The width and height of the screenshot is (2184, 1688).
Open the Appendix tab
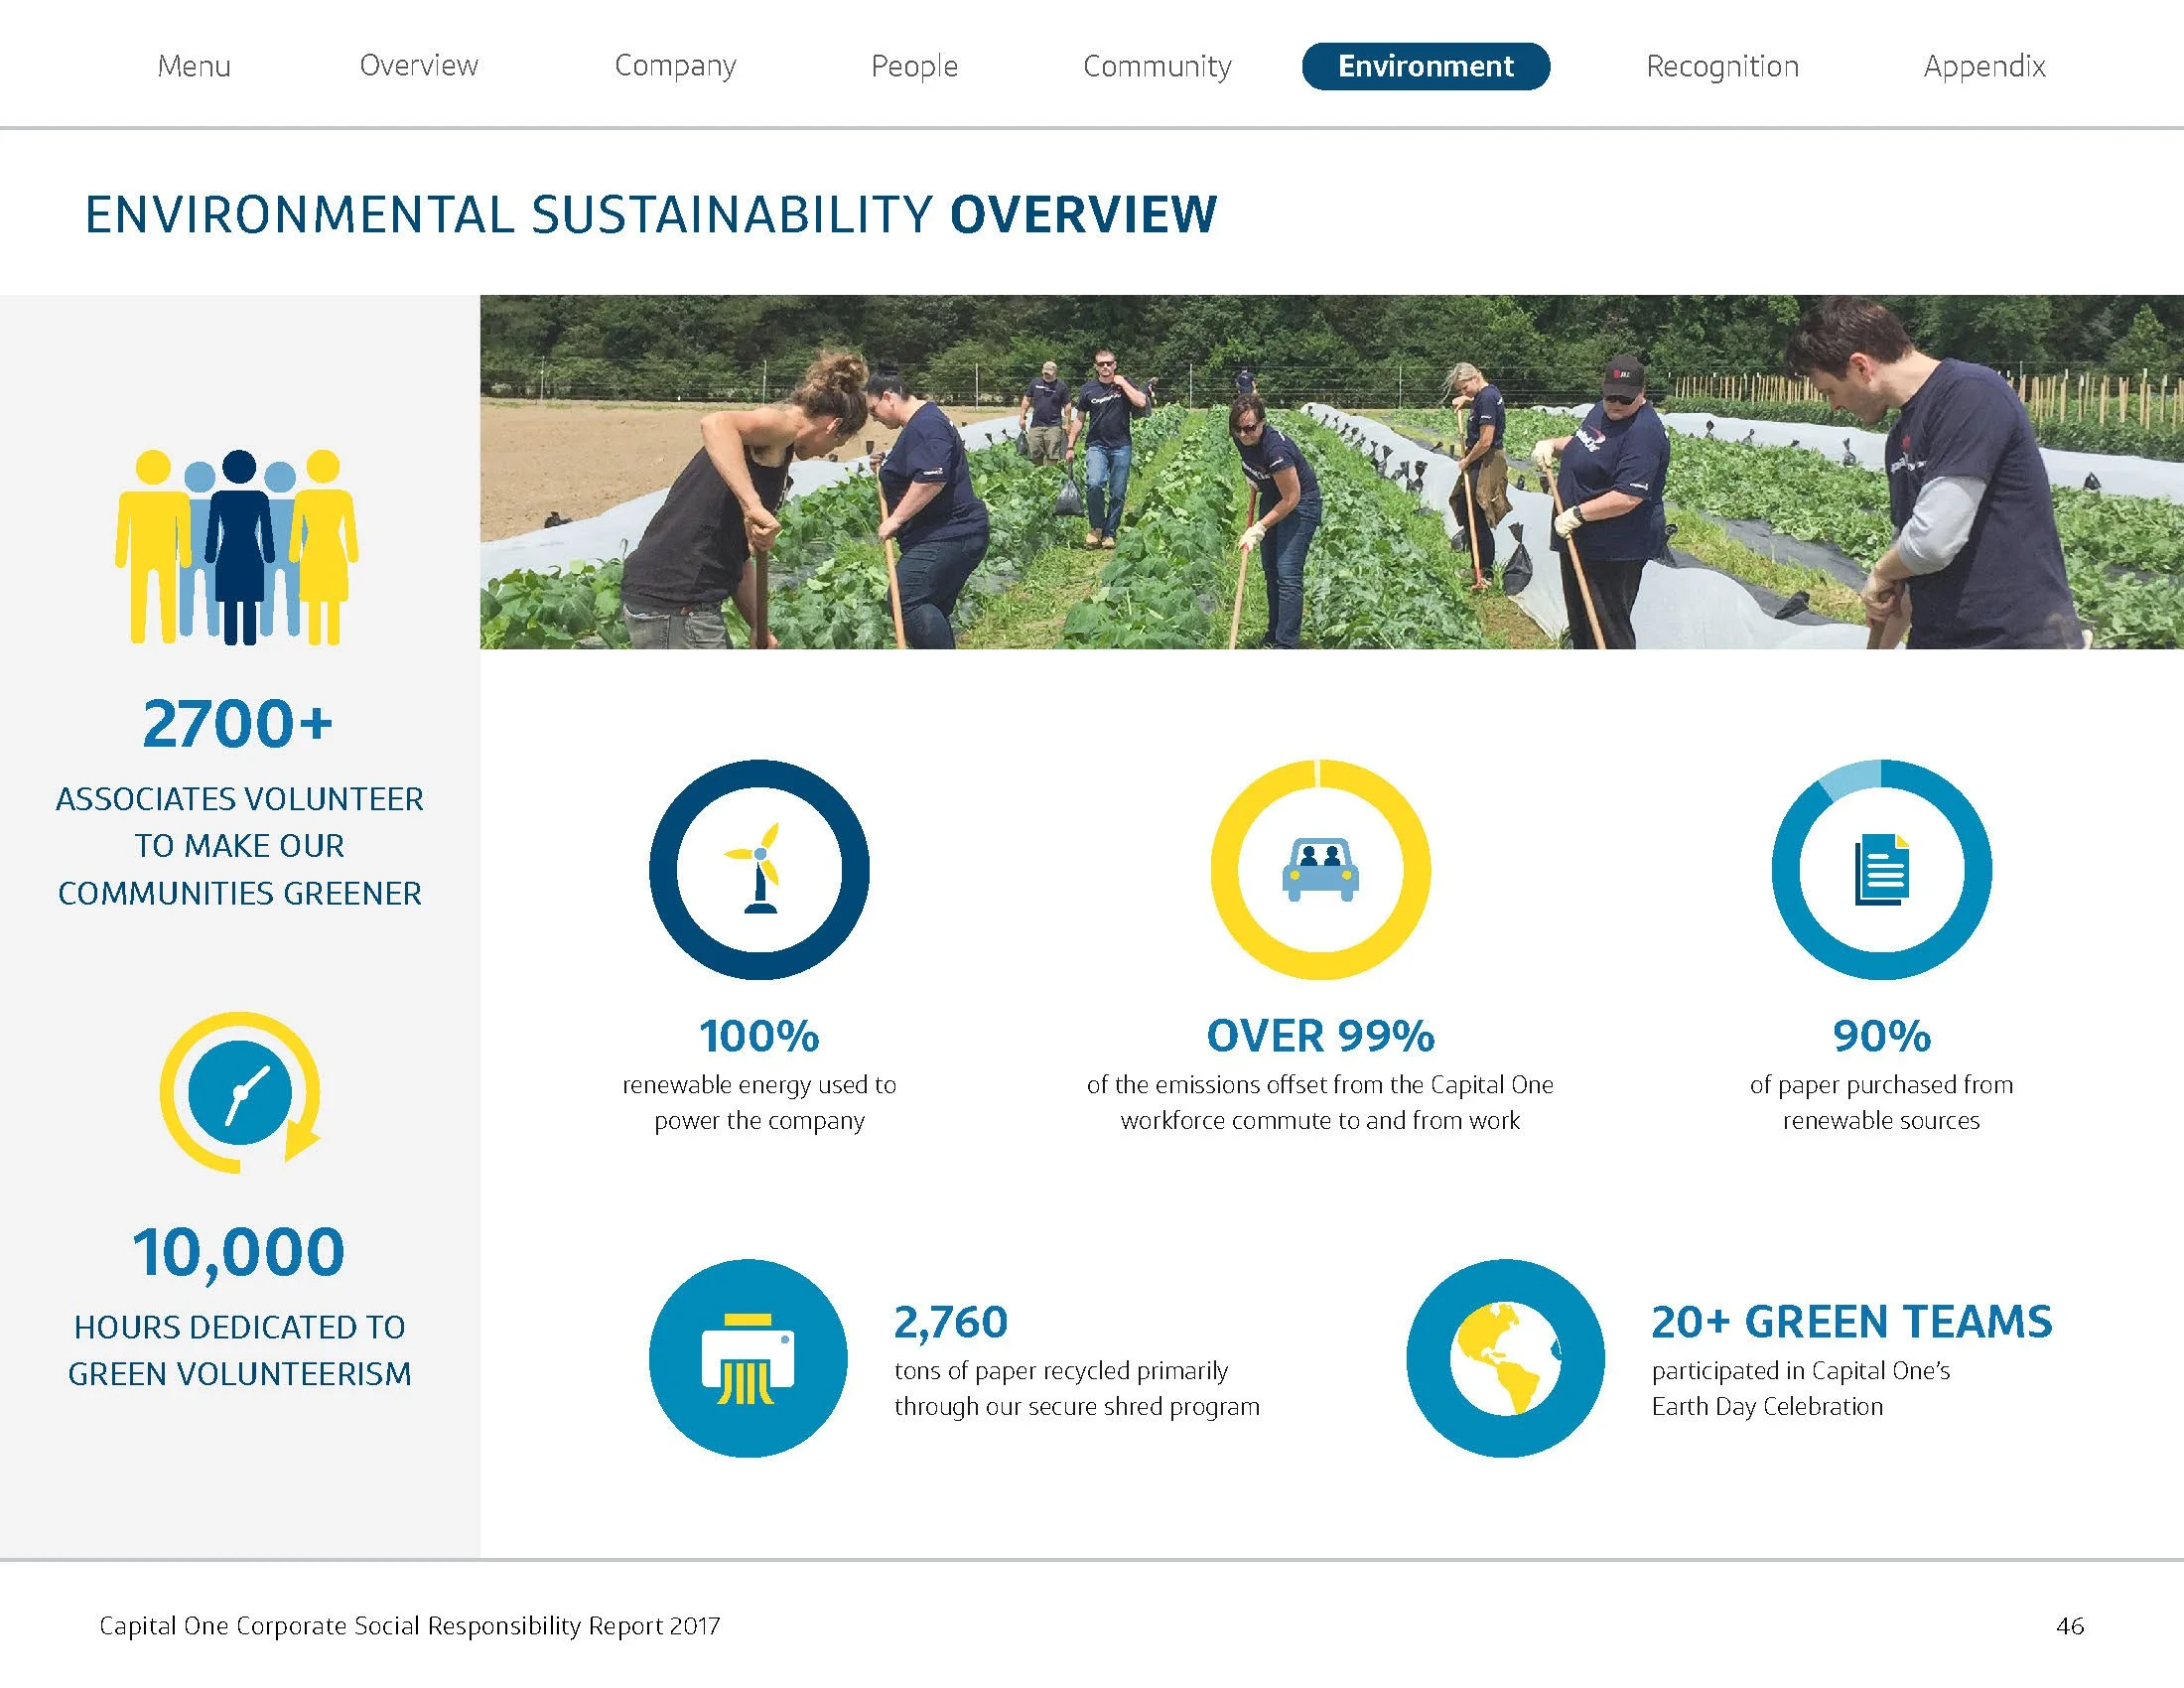click(x=1984, y=66)
